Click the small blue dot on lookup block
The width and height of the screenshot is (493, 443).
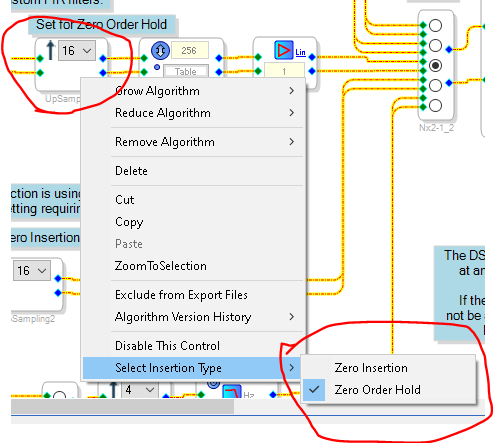tap(157, 67)
